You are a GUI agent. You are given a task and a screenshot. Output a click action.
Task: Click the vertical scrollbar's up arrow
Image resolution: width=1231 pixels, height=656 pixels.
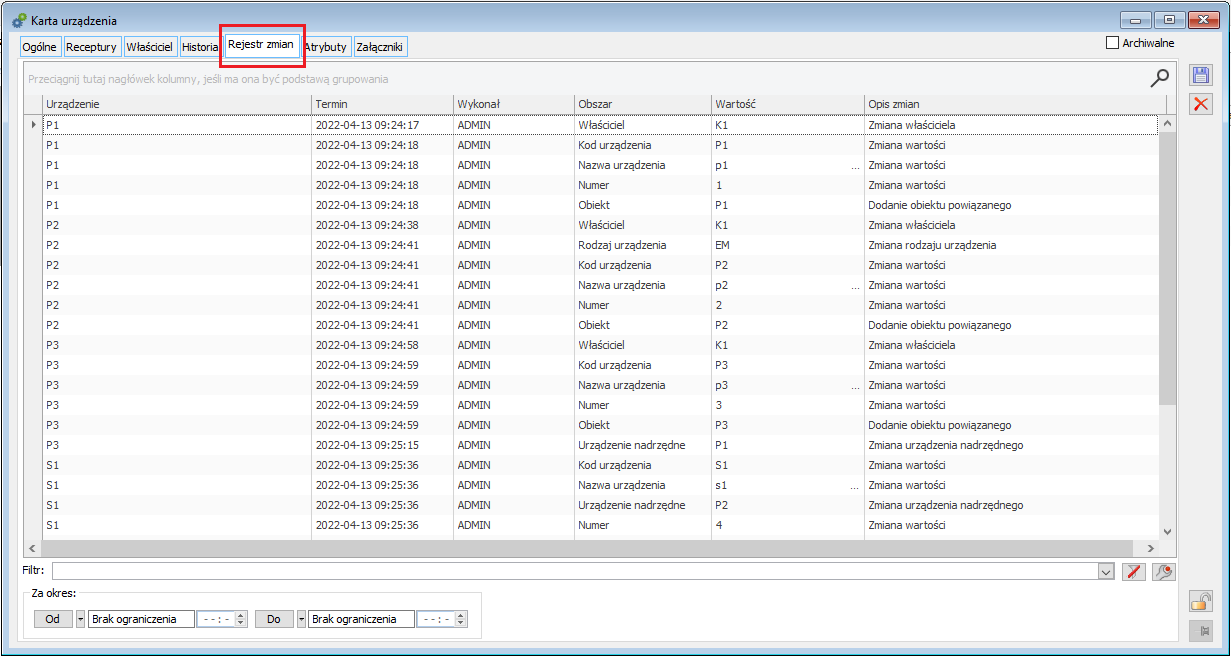click(x=1167, y=125)
